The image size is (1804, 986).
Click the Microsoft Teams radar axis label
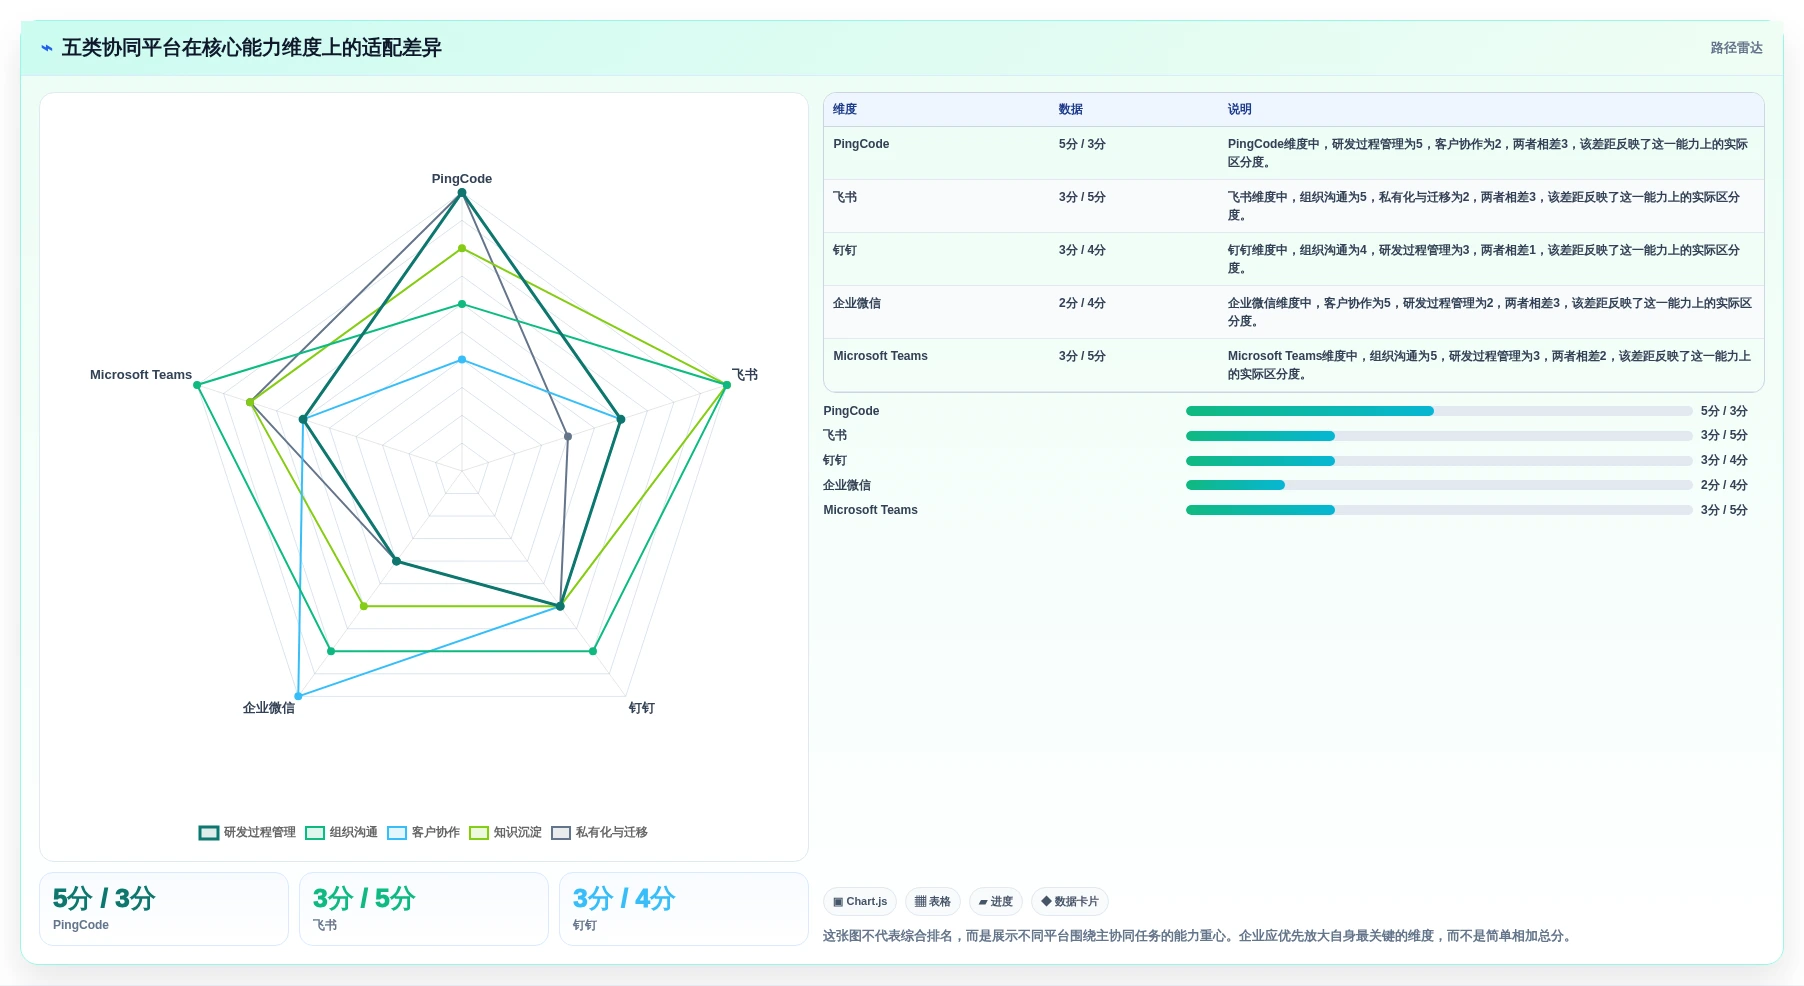[141, 375]
